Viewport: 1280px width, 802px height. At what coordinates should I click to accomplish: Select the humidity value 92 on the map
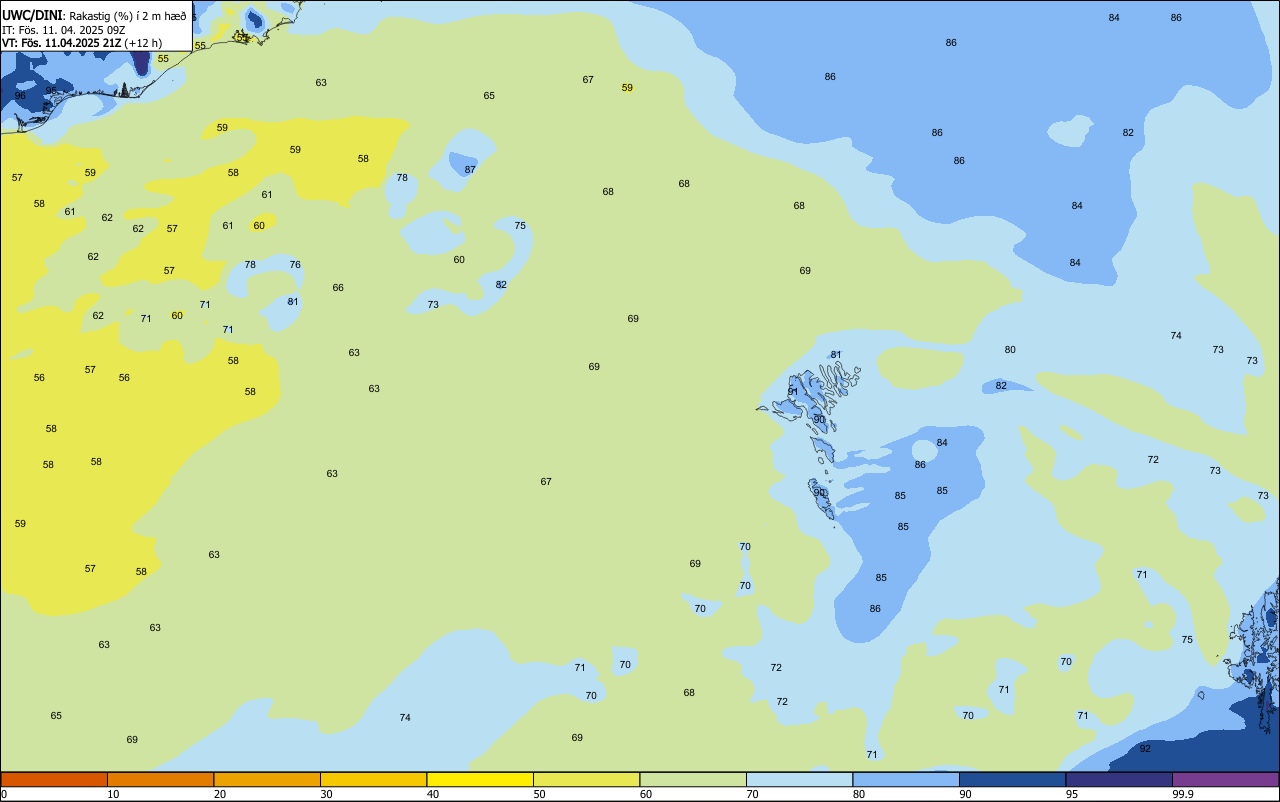(x=1145, y=748)
